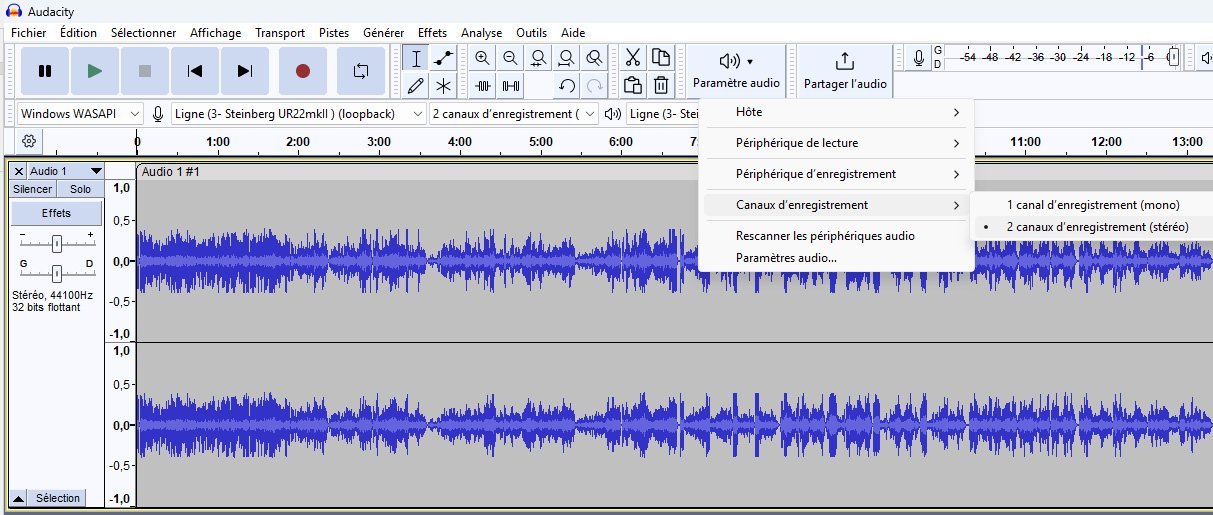Select the Draw pencil tool
This screenshot has height=515, width=1213.
click(x=416, y=85)
